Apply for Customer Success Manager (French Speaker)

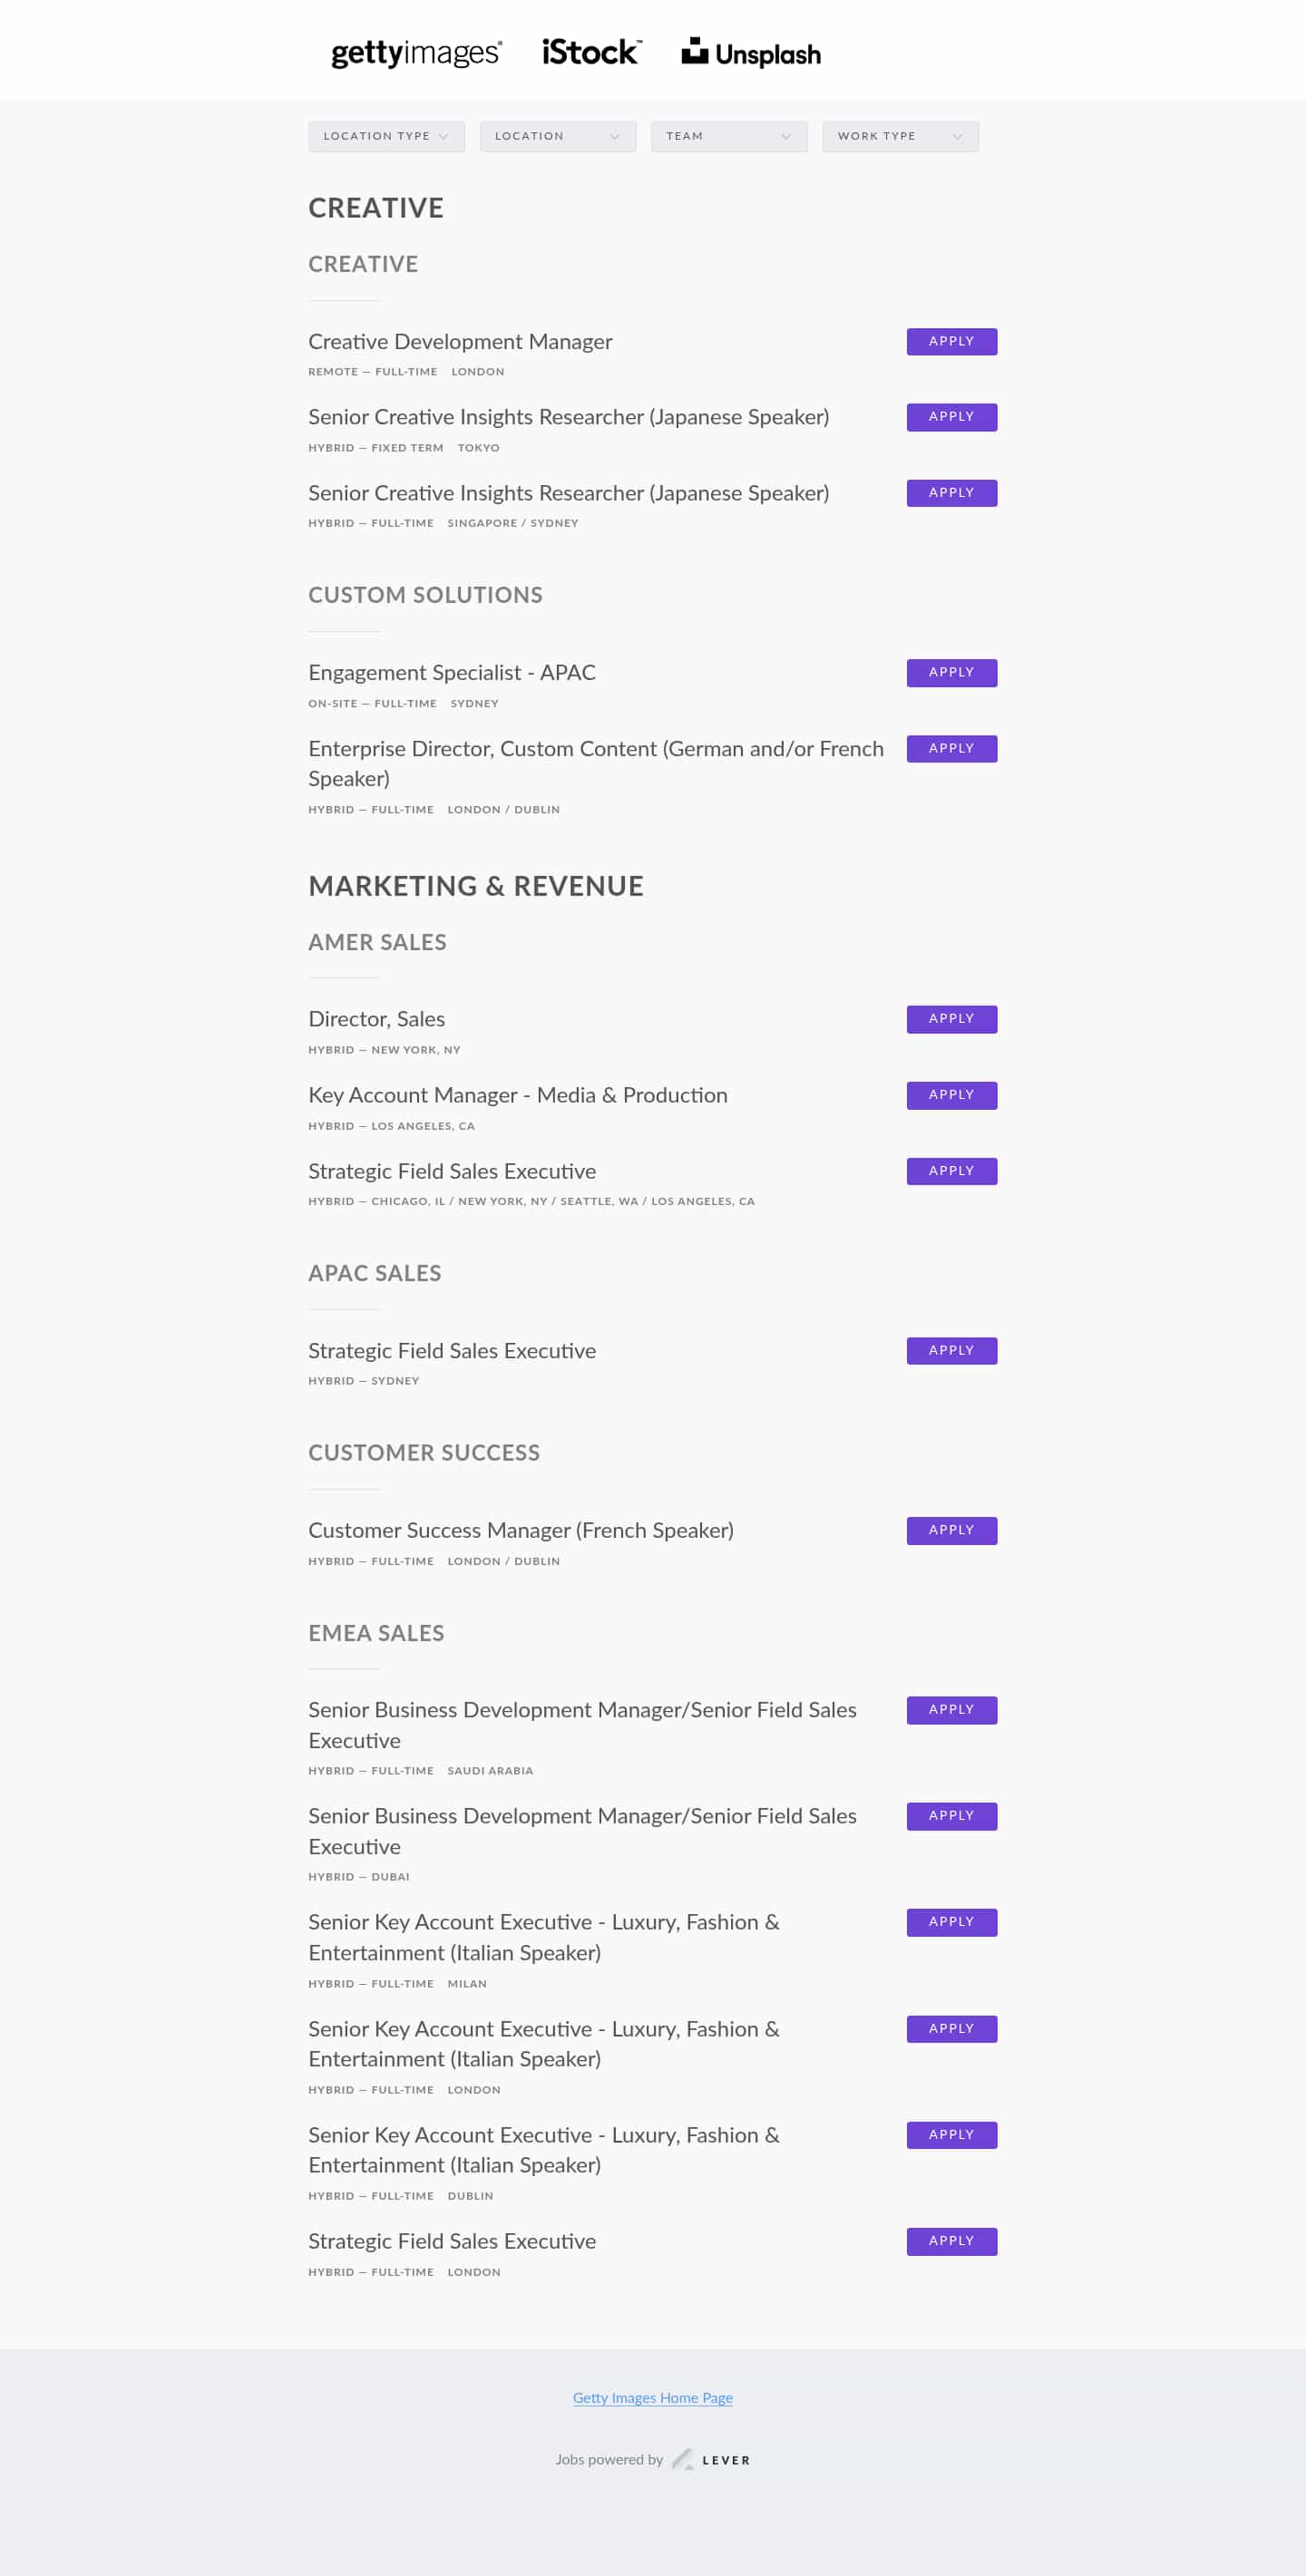pyautogui.click(x=951, y=1530)
